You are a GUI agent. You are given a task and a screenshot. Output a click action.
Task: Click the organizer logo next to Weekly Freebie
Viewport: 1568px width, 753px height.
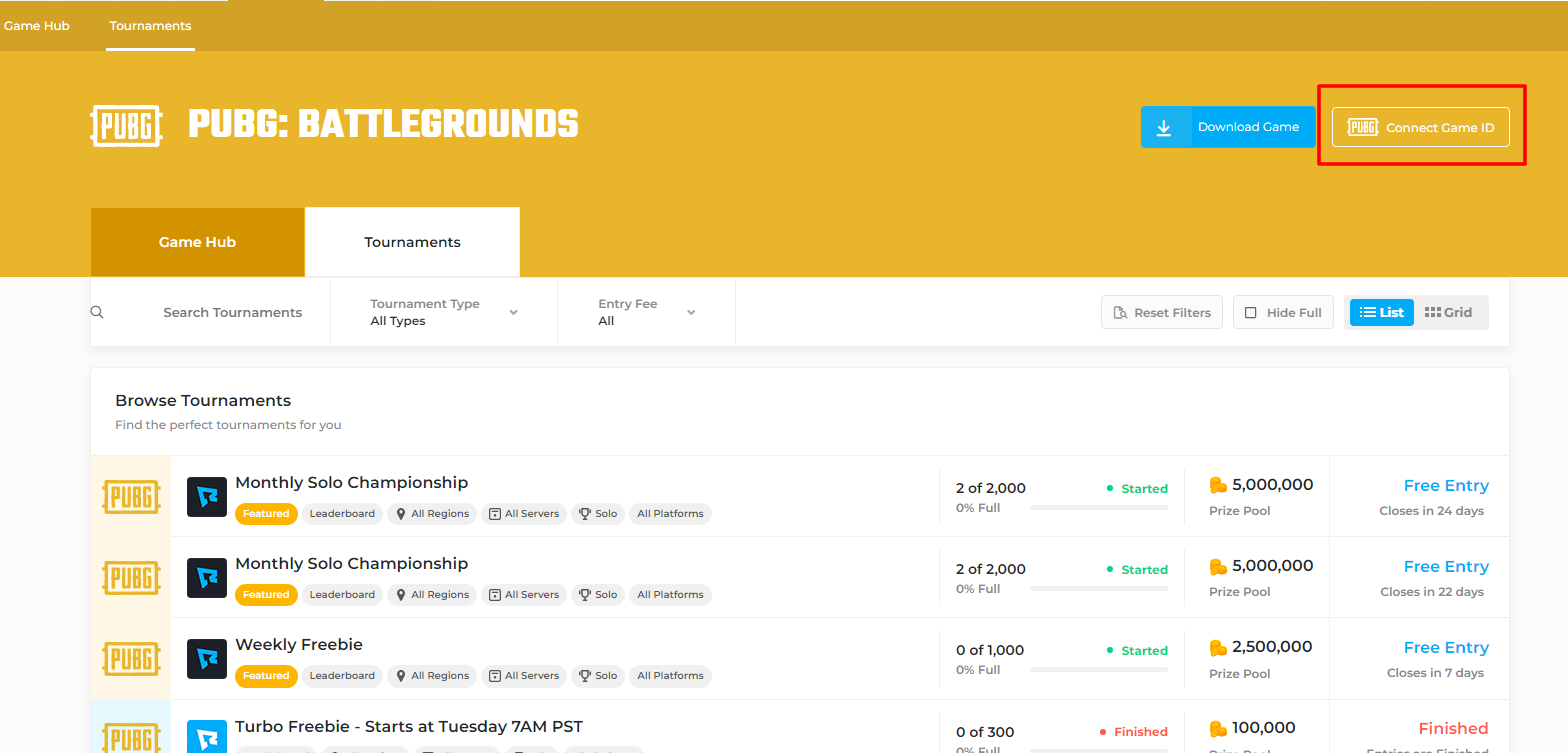207,659
